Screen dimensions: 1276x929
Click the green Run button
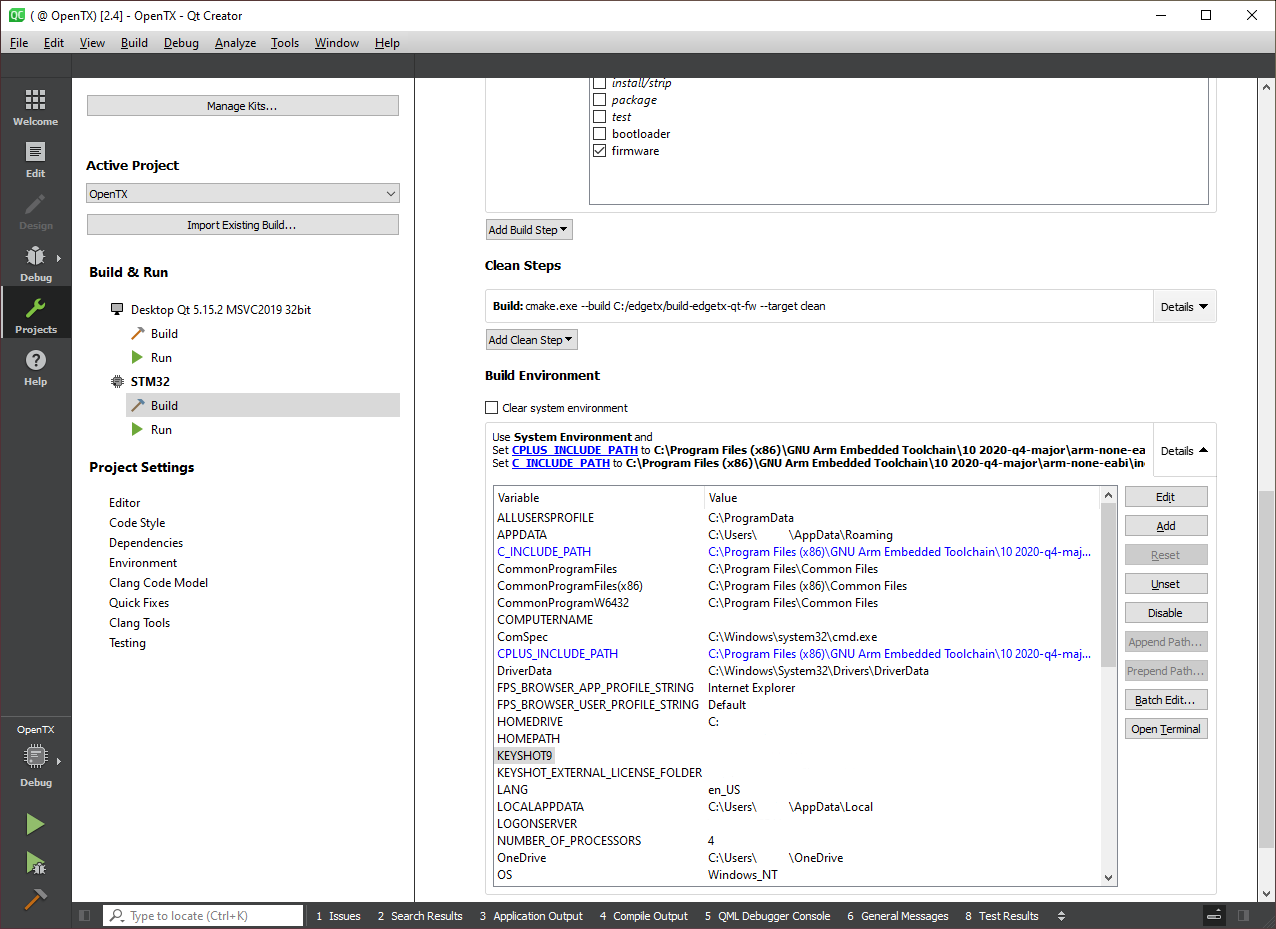pyautogui.click(x=35, y=824)
